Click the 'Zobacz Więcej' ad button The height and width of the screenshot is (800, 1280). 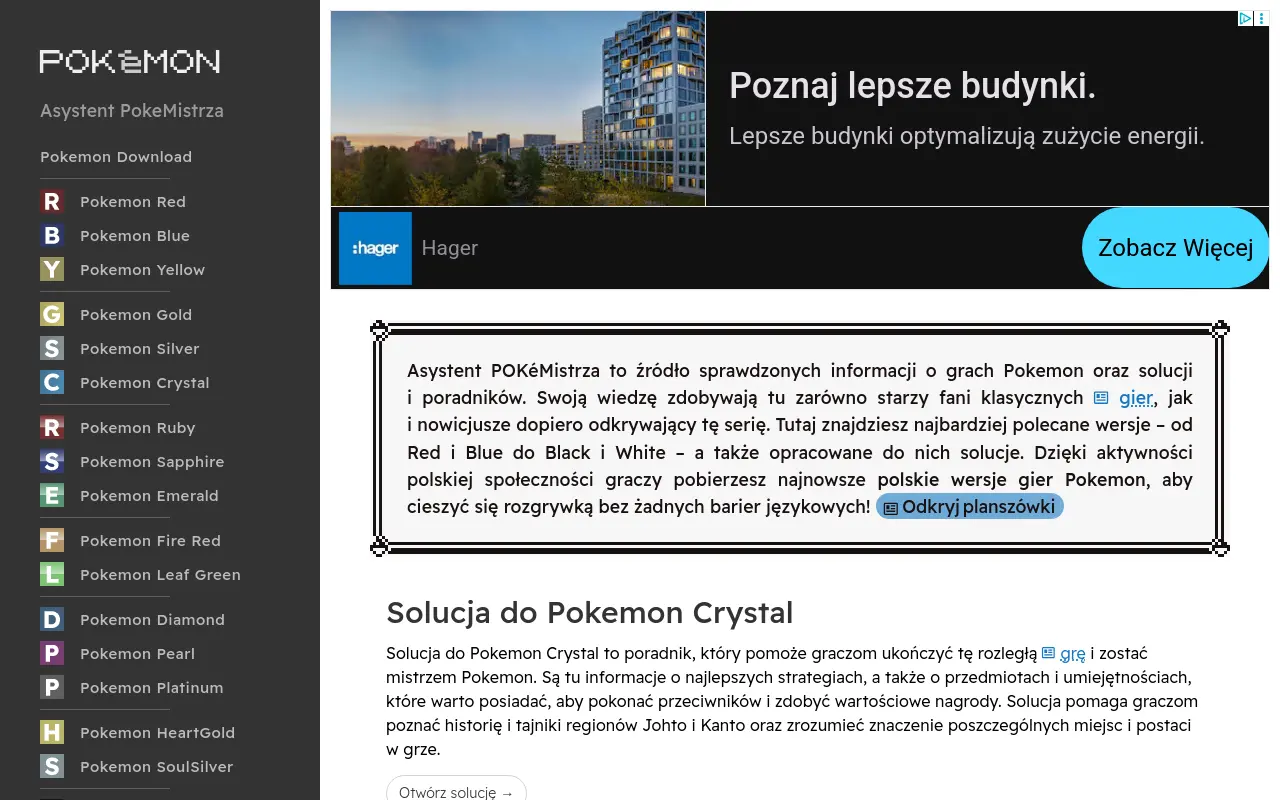tap(1175, 248)
